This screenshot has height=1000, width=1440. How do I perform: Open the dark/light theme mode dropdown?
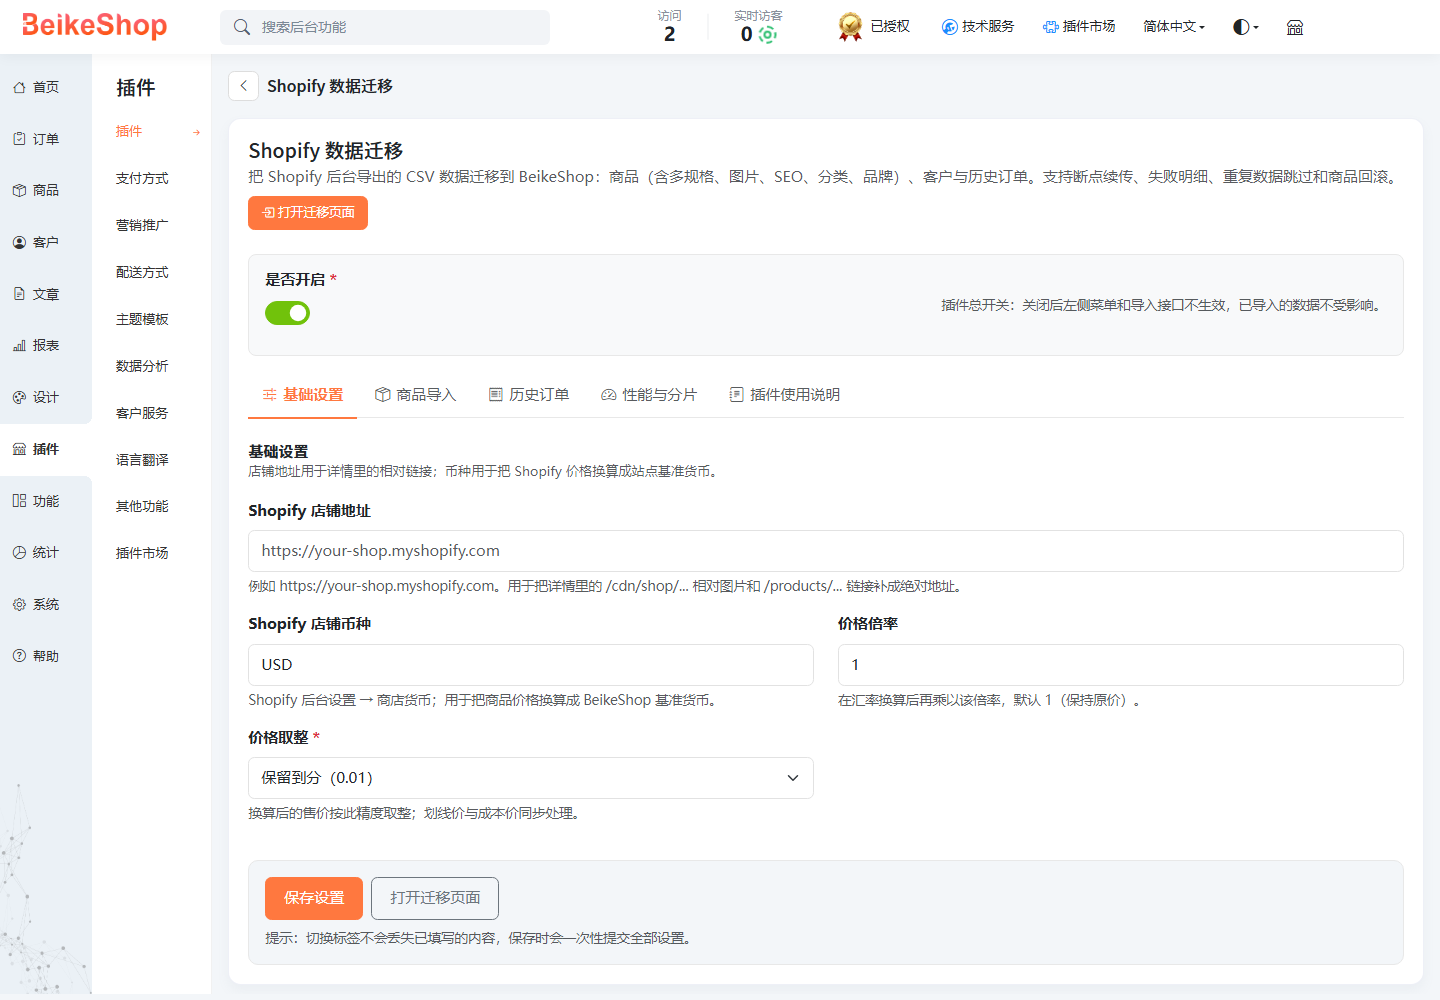1246,27
